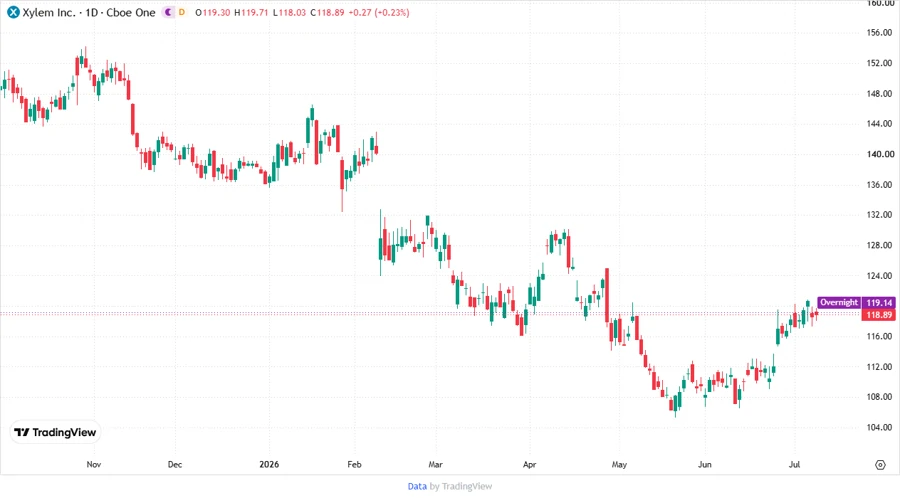Click the Overnight price label
Image resolution: width=900 pixels, height=498 pixels.
(x=839, y=302)
